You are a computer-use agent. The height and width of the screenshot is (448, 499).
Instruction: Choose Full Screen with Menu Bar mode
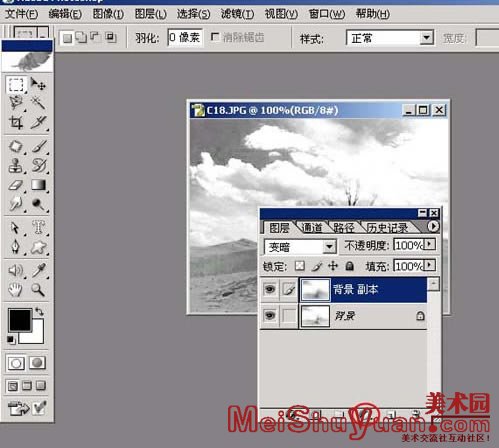pyautogui.click(x=27, y=386)
